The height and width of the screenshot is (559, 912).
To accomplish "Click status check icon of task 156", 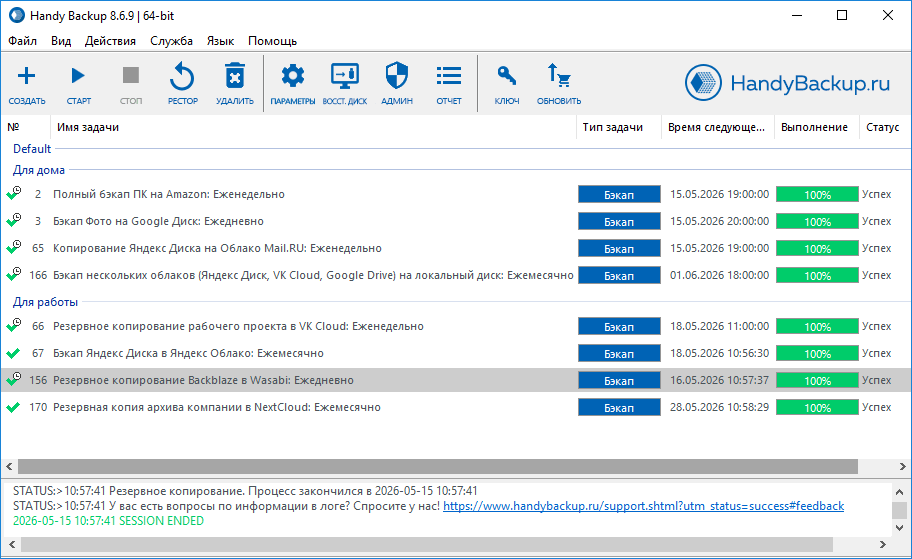I will [x=13, y=380].
